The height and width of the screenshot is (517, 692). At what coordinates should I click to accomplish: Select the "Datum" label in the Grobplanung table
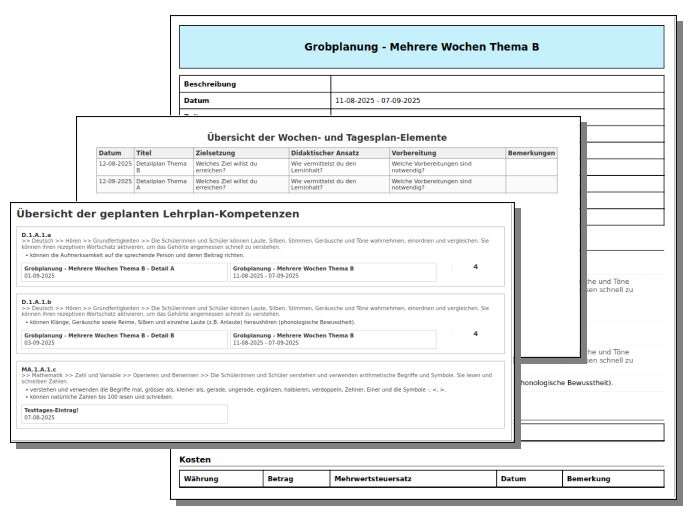pos(255,101)
